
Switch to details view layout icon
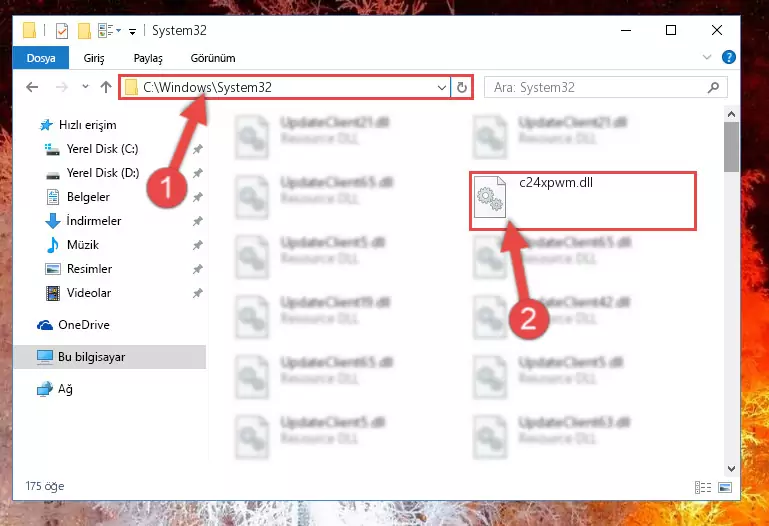click(x=703, y=487)
